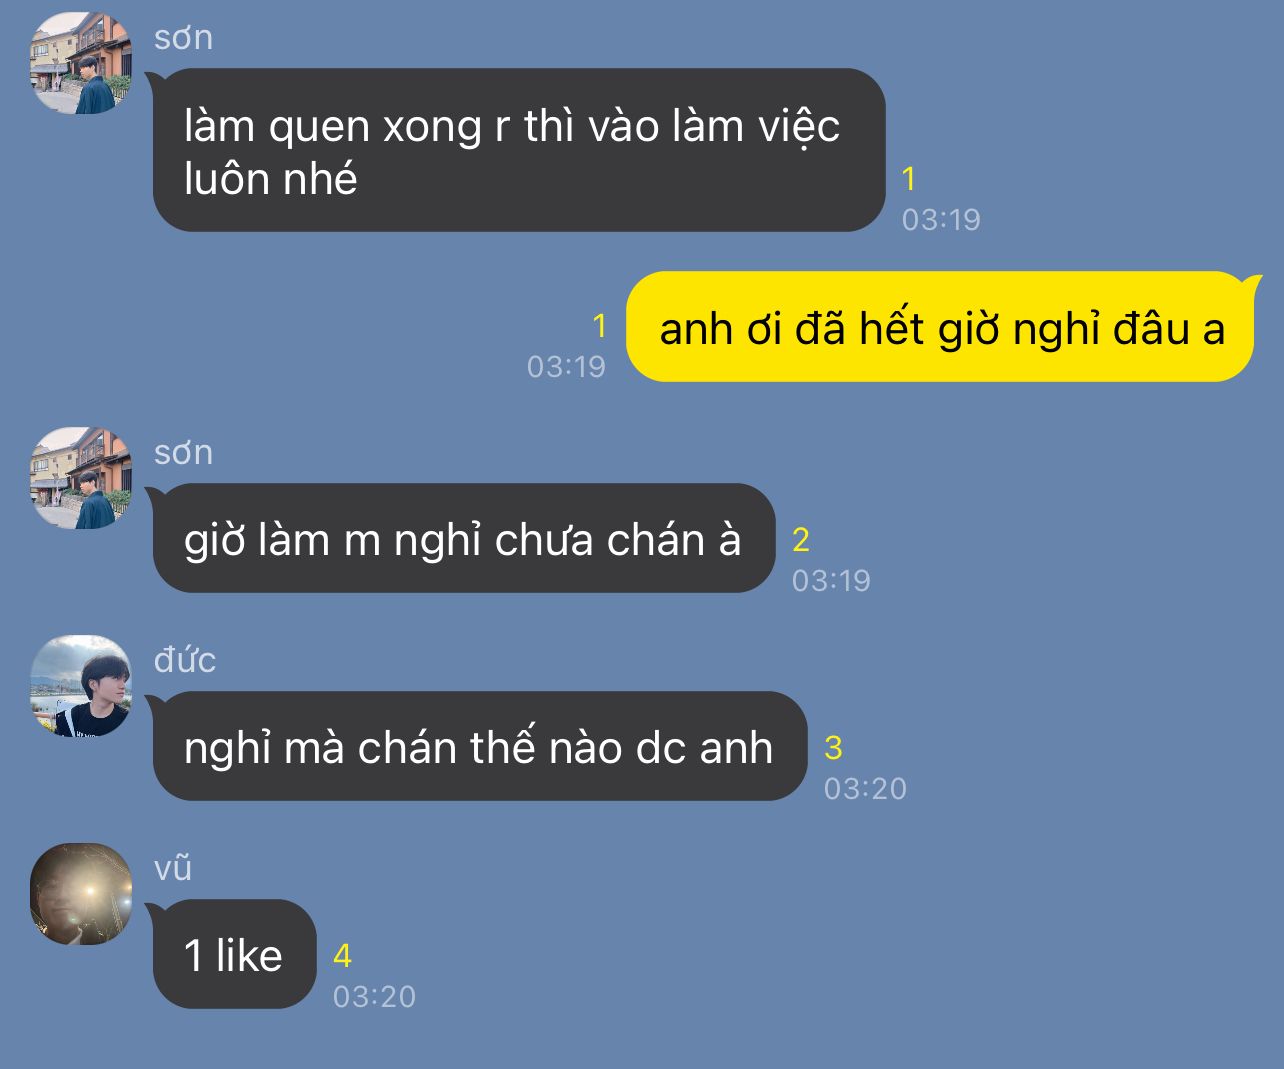Open đức's profile picture

(x=81, y=686)
